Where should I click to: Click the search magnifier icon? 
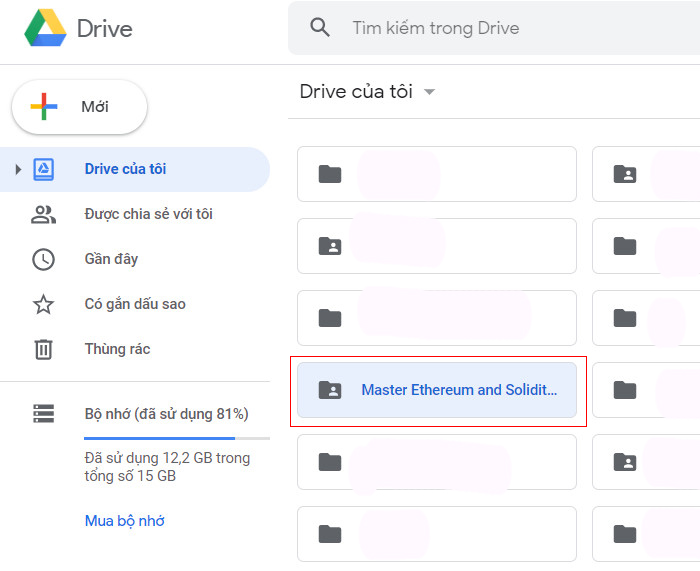click(320, 28)
